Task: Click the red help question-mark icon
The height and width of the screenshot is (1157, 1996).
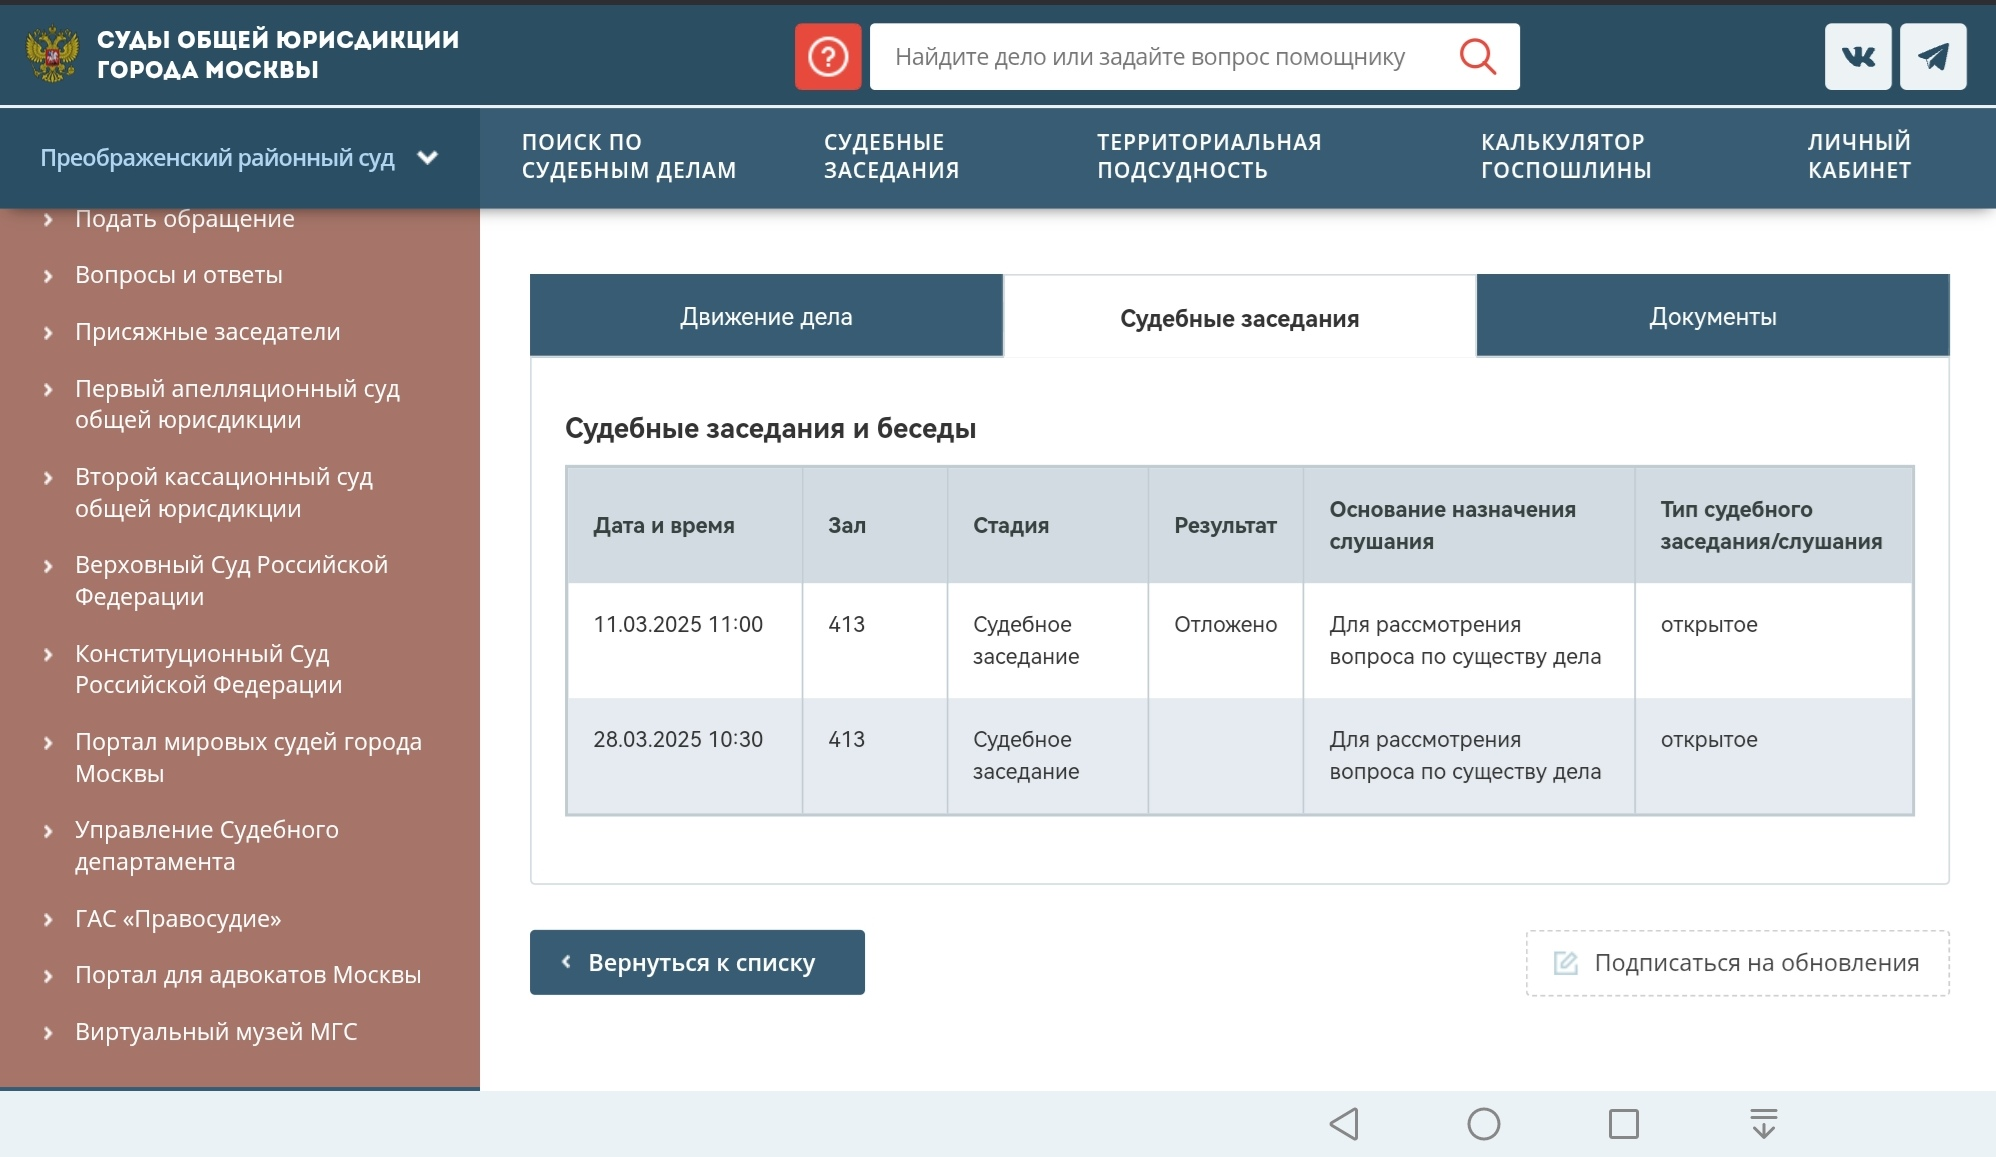Action: point(828,57)
